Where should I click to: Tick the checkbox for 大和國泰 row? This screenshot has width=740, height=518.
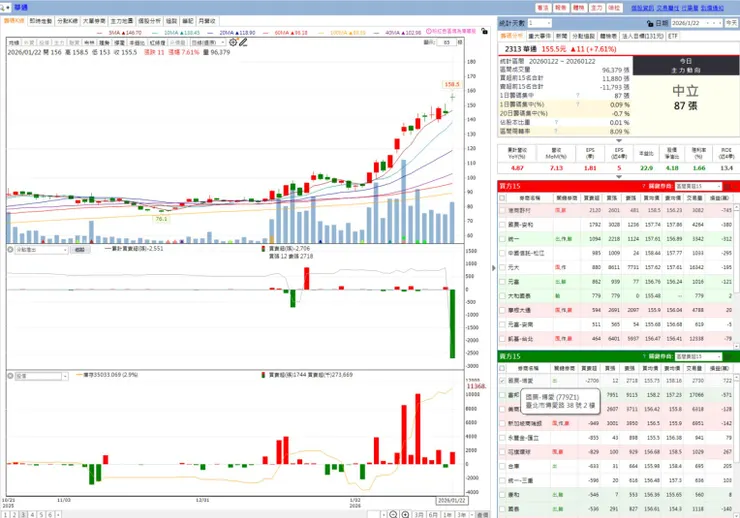[502, 296]
